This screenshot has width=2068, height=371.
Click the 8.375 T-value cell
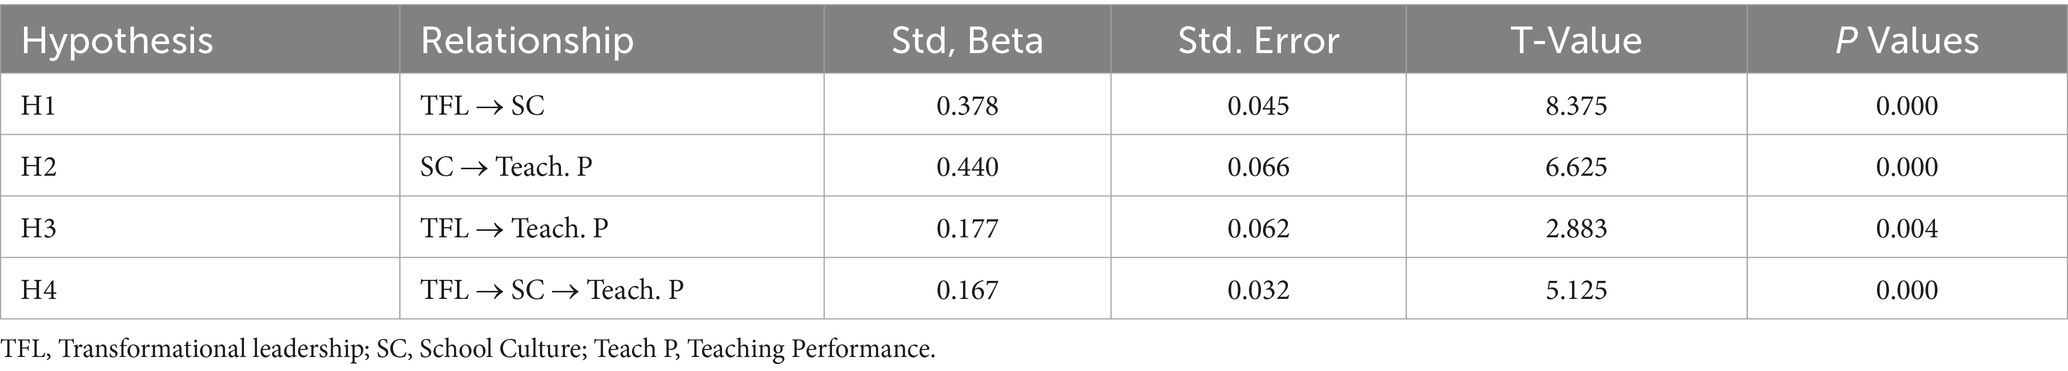(x=1576, y=105)
